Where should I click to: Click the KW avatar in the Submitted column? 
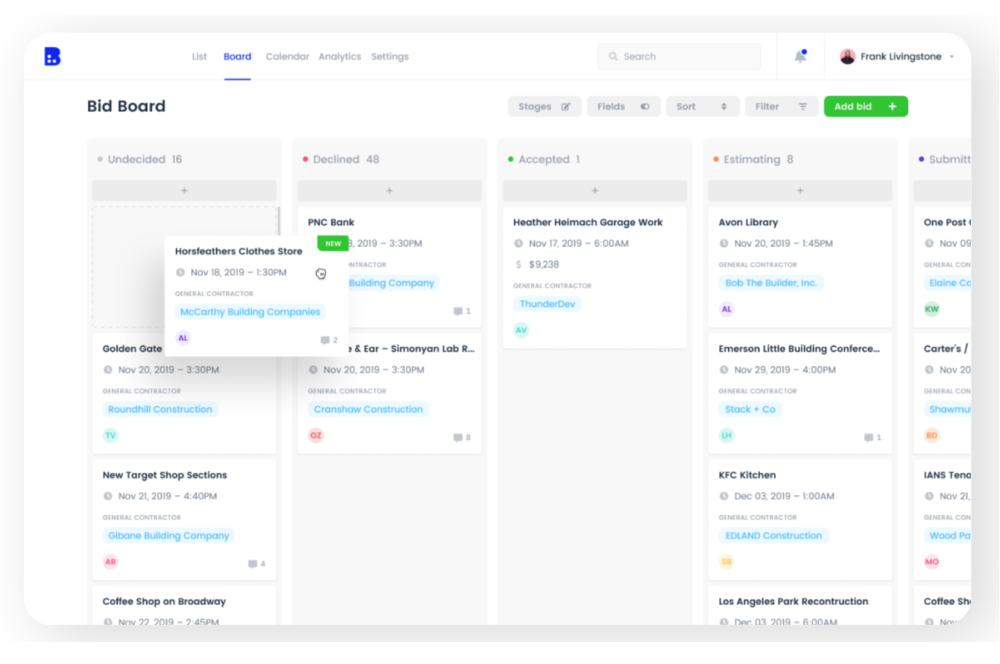coord(932,309)
